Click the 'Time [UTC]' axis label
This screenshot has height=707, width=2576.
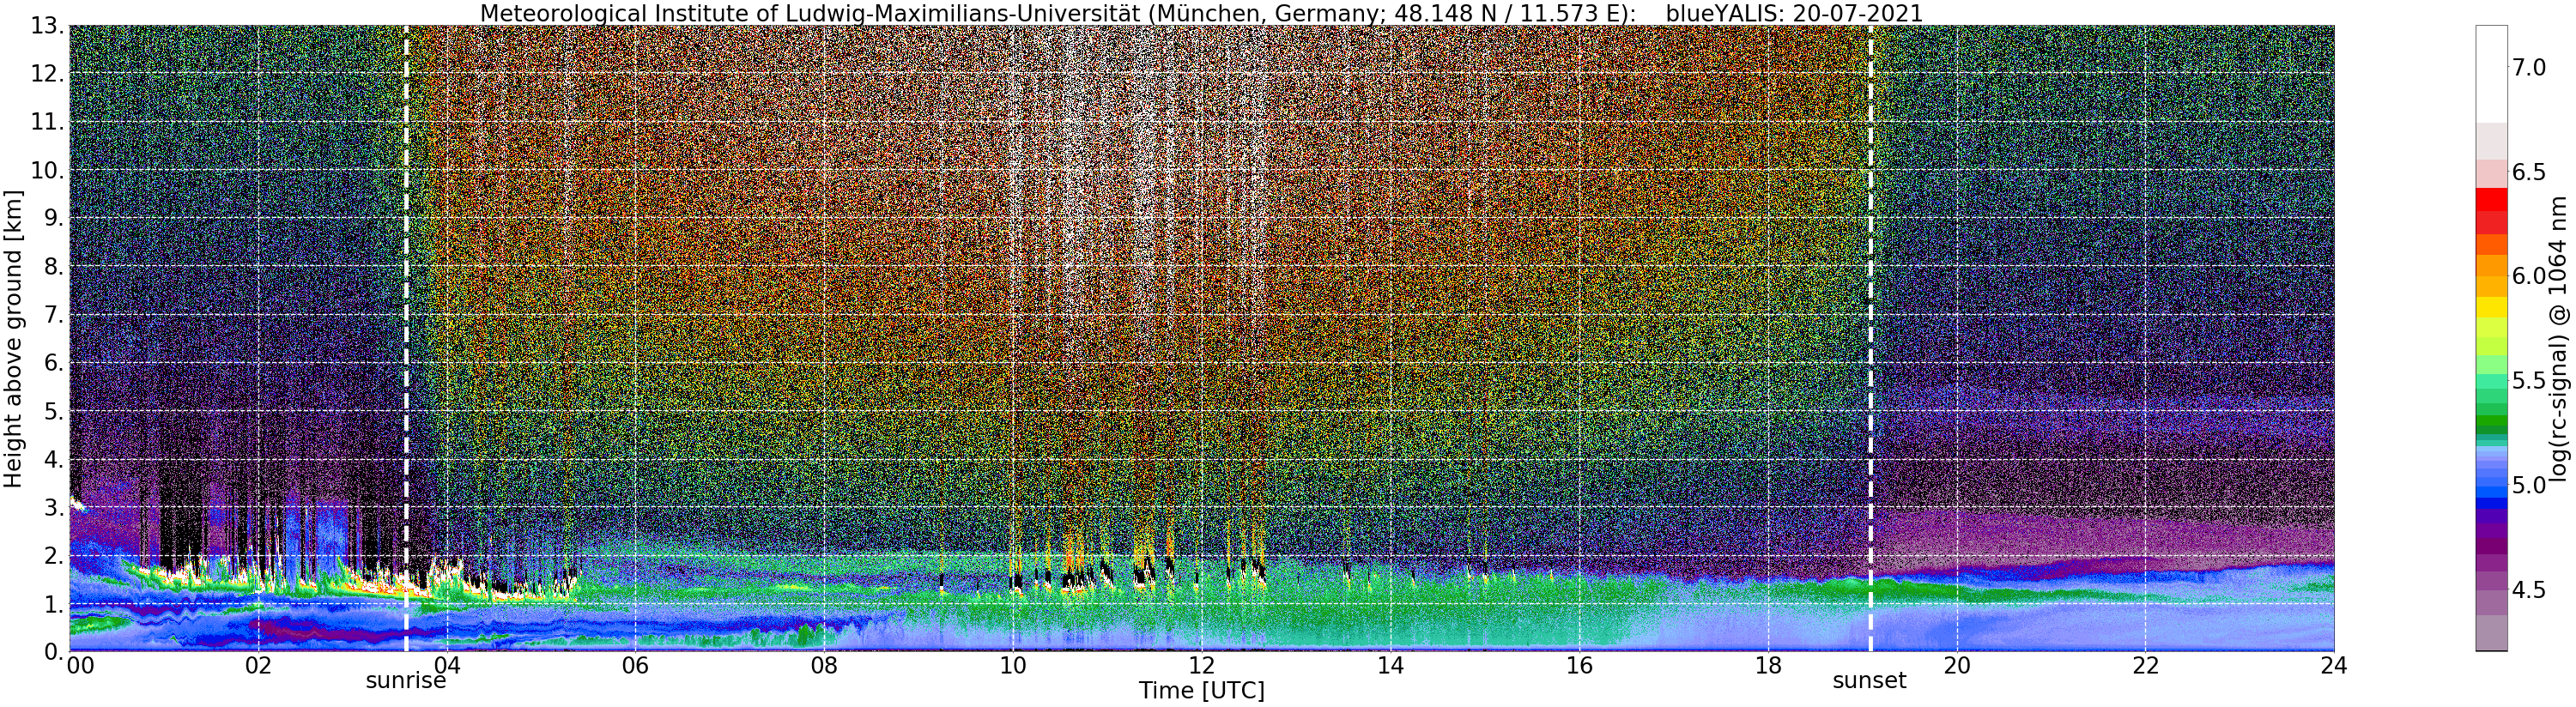pyautogui.click(x=1201, y=691)
